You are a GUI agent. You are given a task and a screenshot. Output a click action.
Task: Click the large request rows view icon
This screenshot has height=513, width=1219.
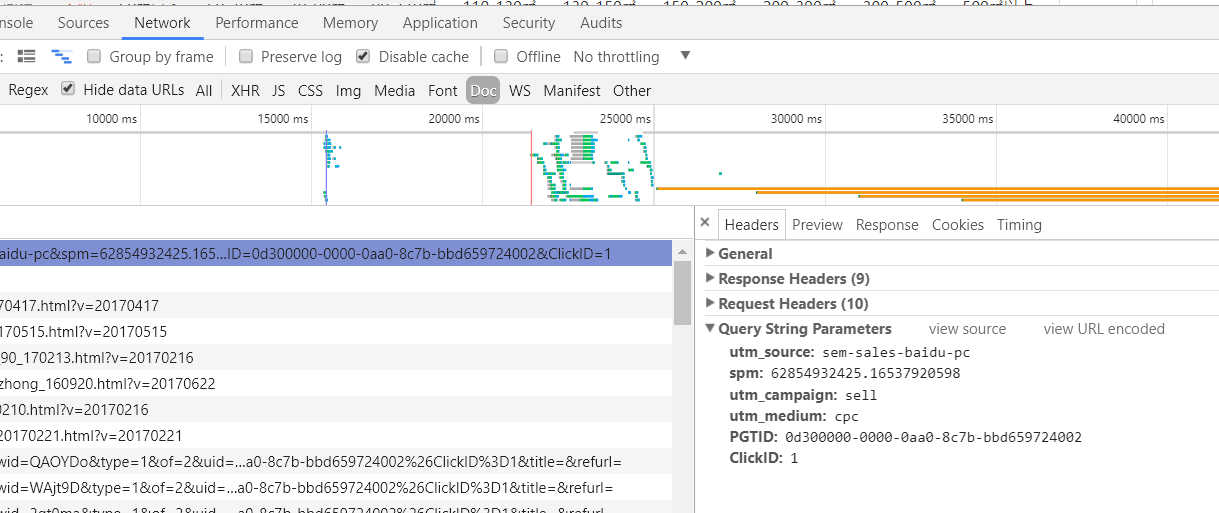pos(27,56)
